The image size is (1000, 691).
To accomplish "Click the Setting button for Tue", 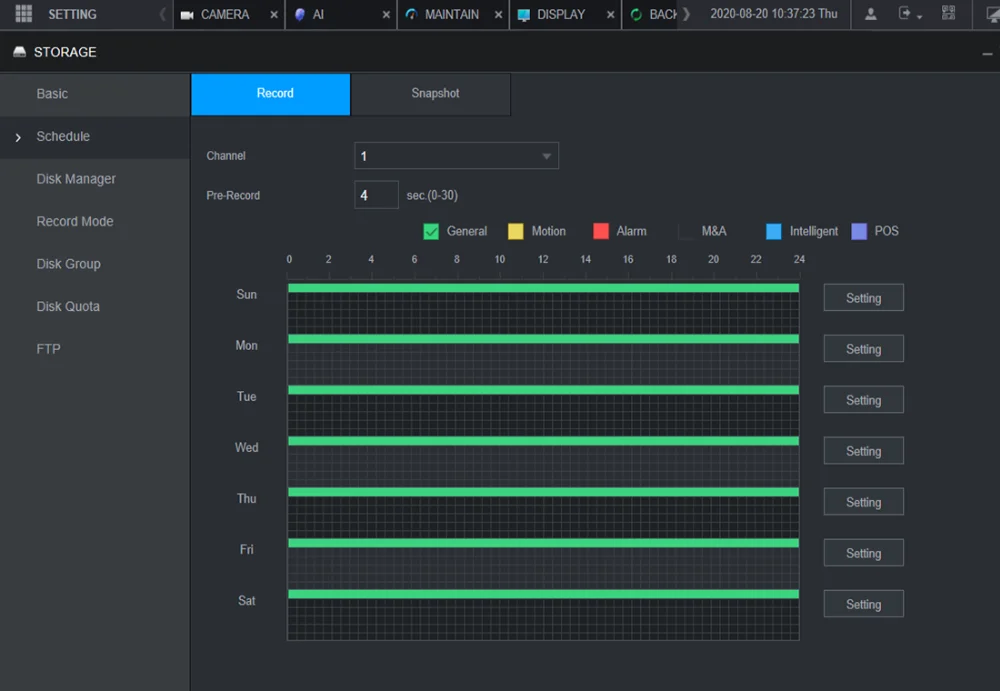I will [864, 400].
